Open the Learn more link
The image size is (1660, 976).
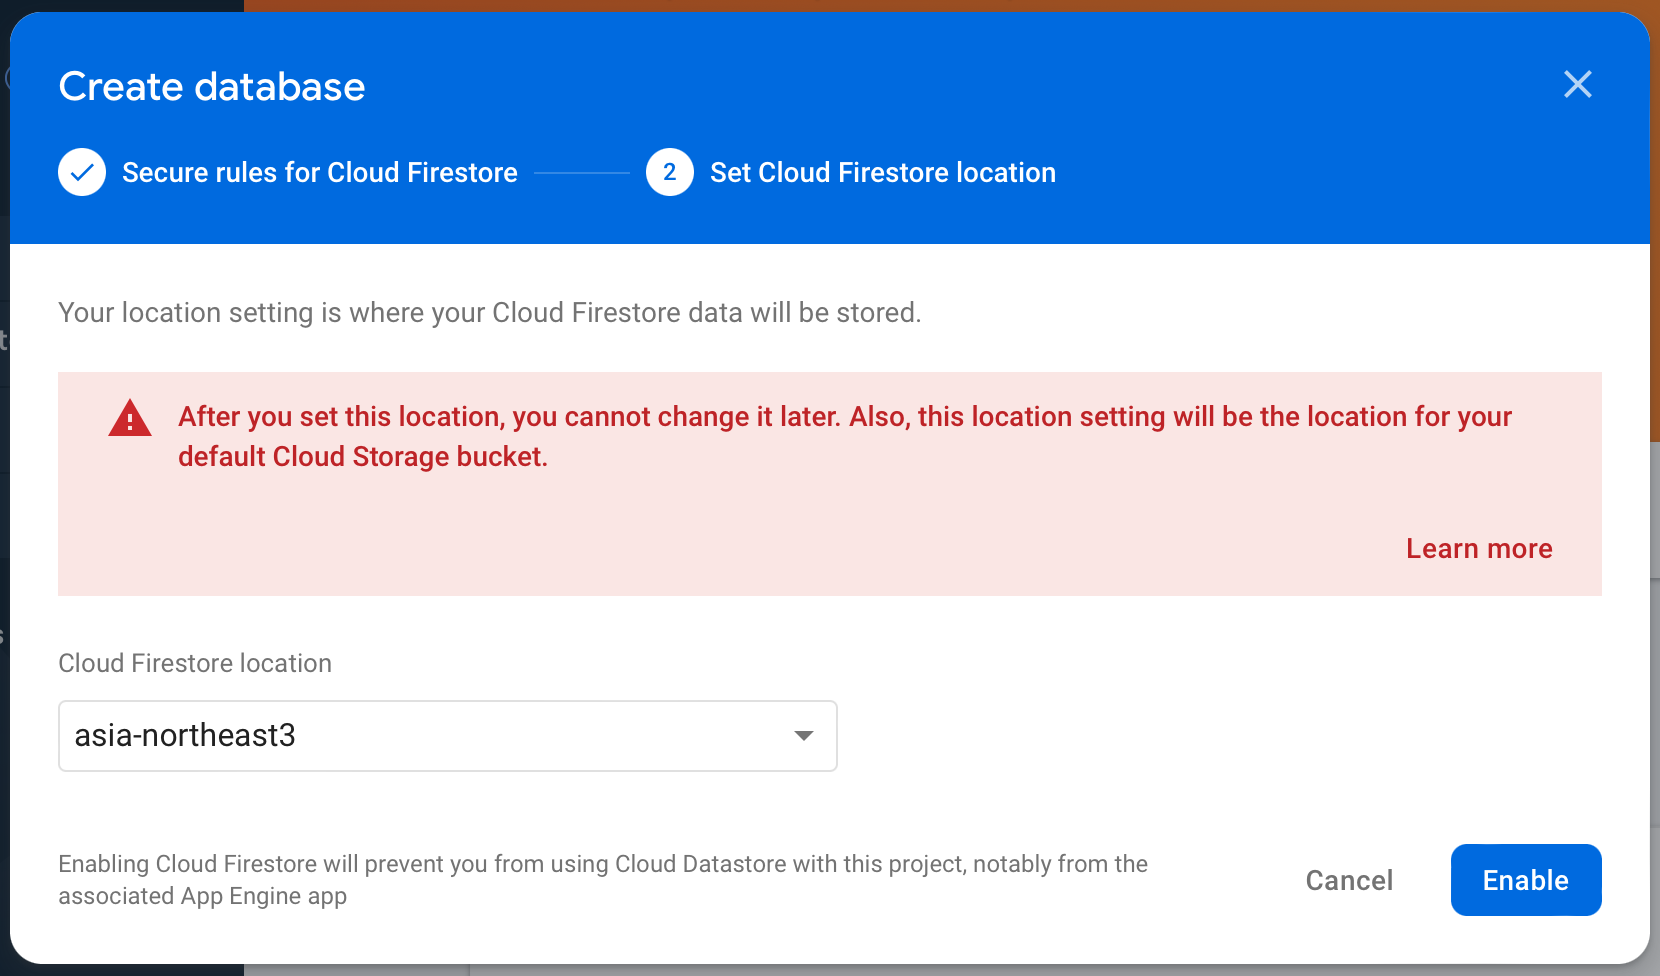[x=1479, y=549]
